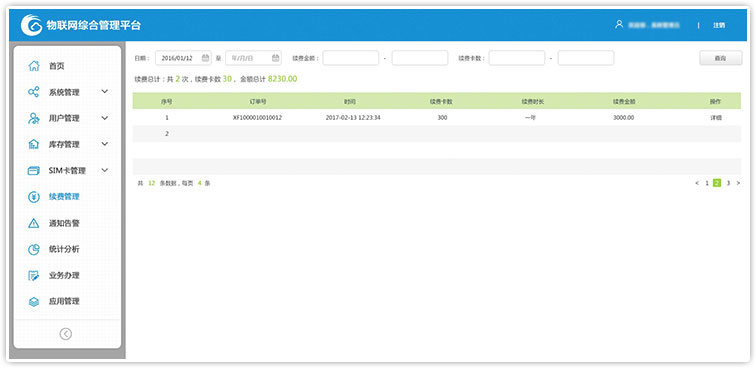Click the 时间 column header
This screenshot has width=756, height=368.
[x=350, y=101]
